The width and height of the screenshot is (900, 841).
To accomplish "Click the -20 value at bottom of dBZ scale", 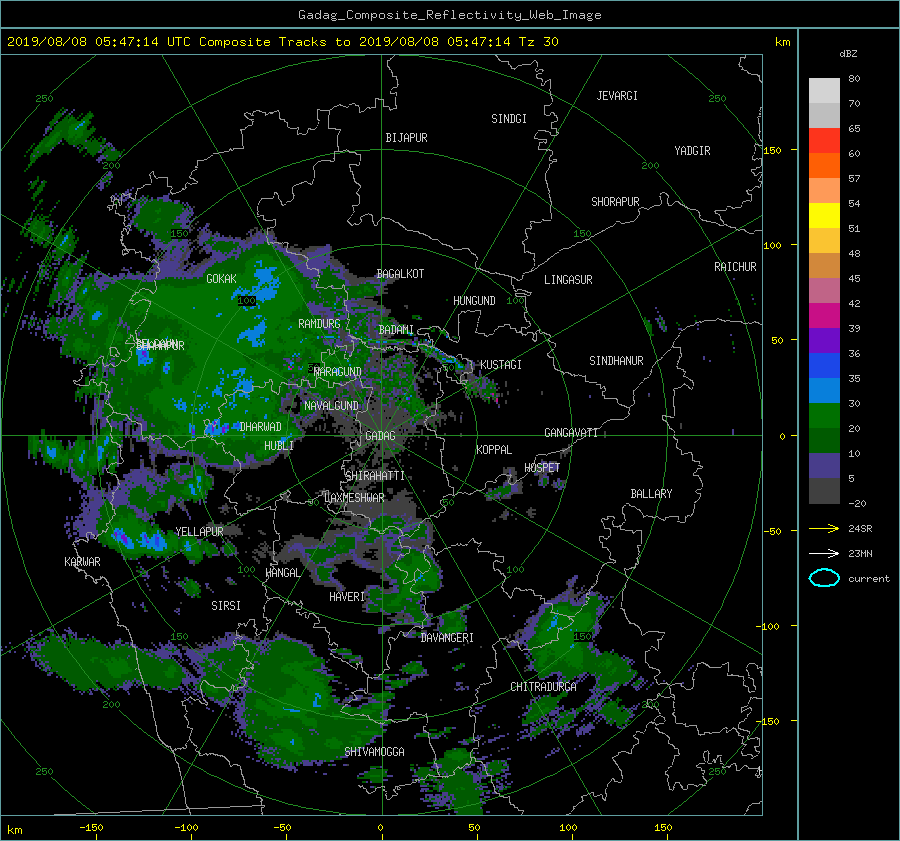I will click(857, 503).
